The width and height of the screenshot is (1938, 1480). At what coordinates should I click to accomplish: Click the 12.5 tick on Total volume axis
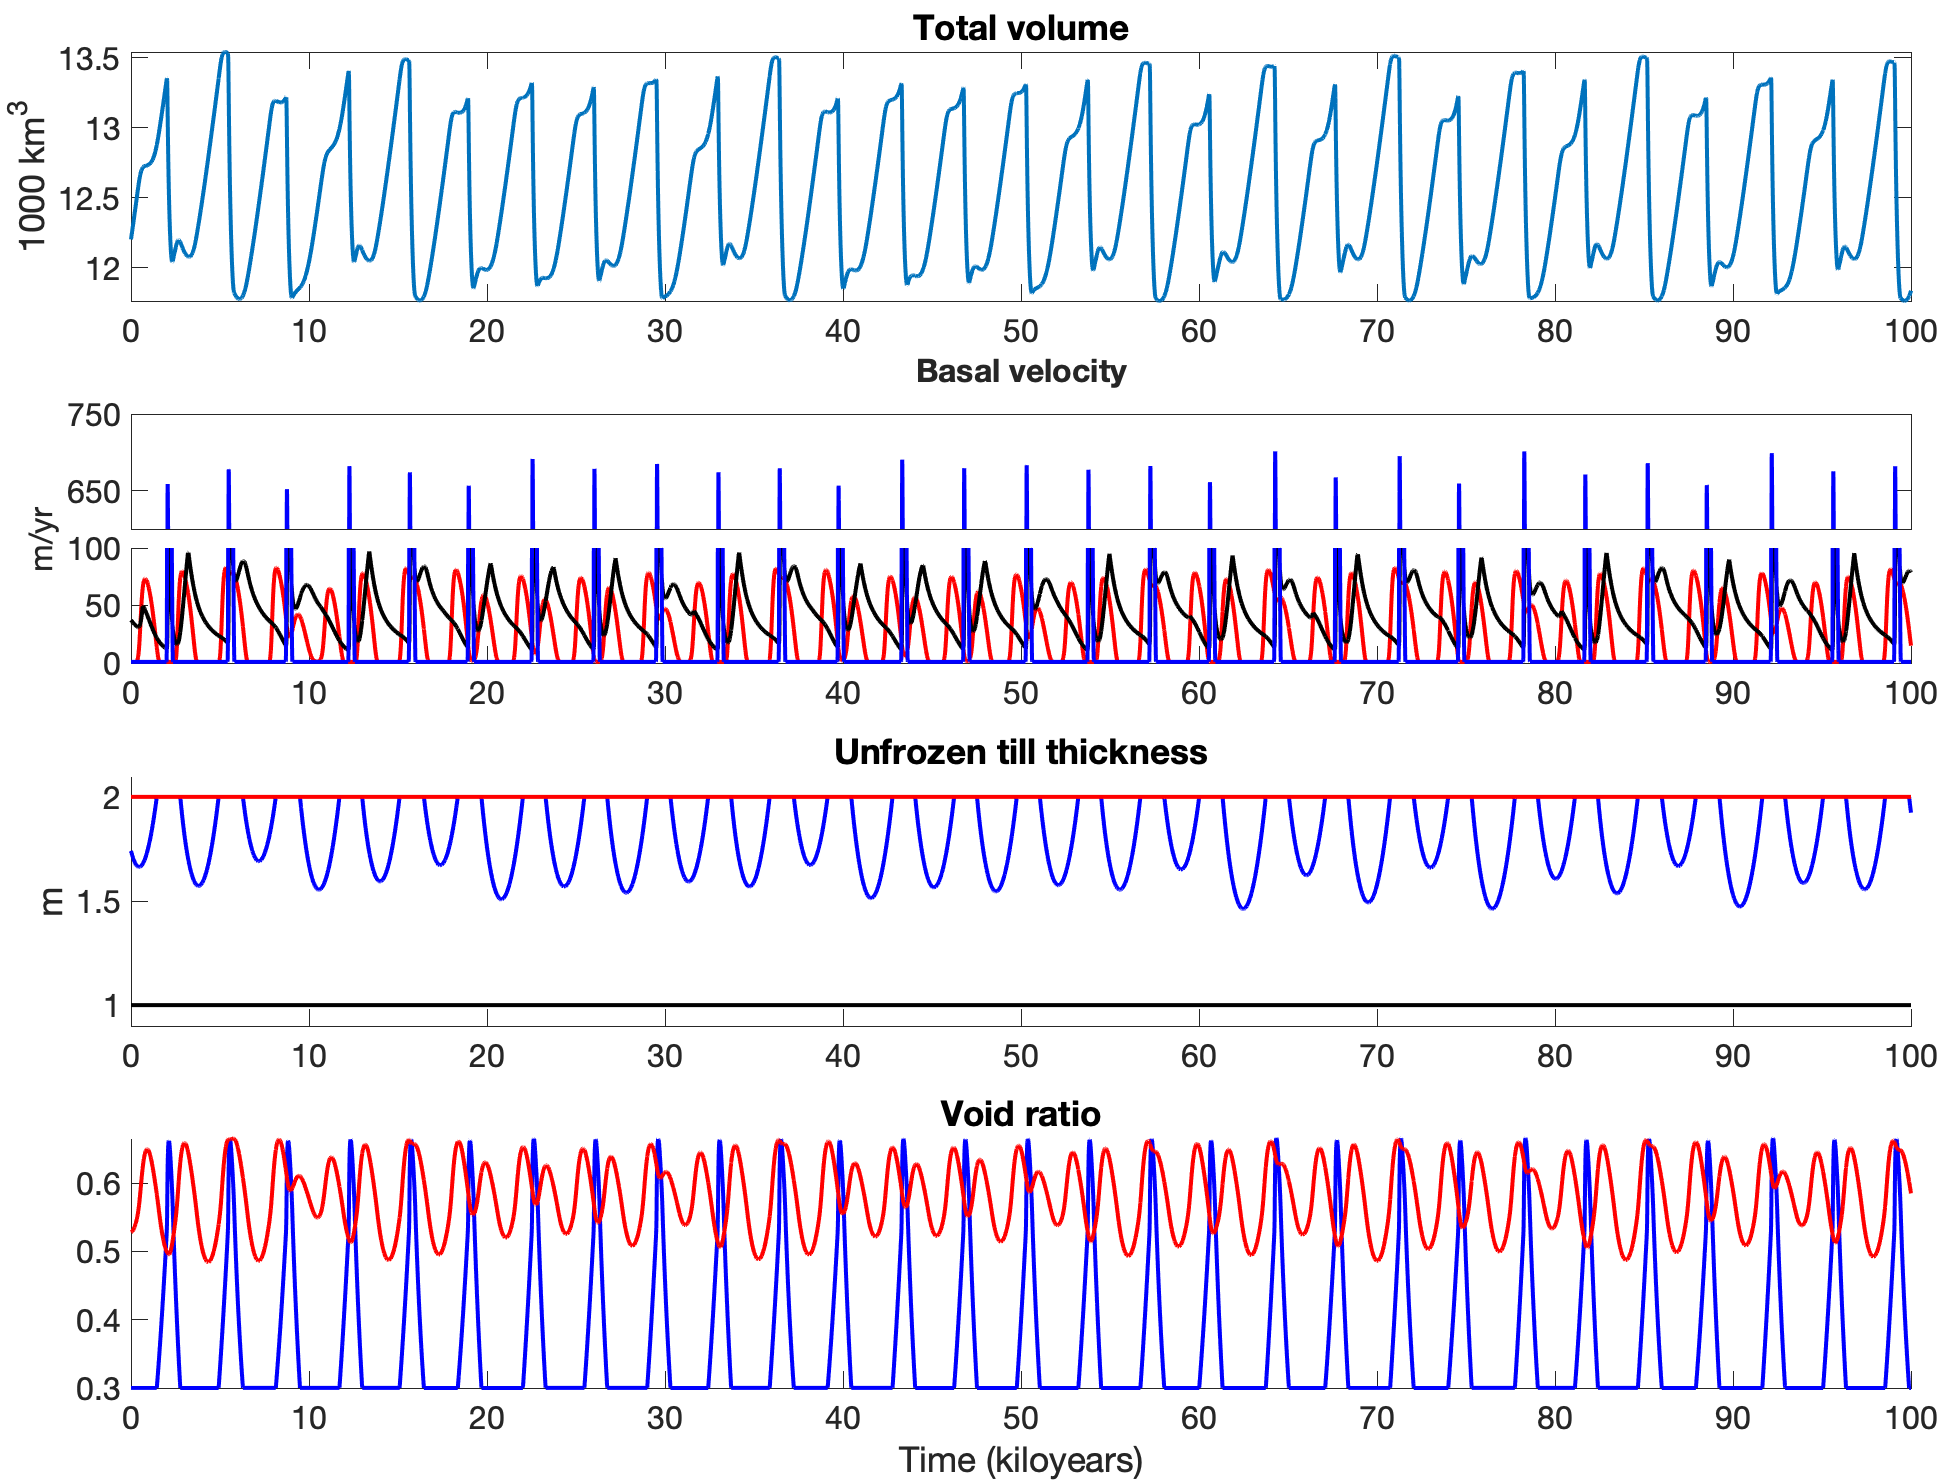click(90, 199)
